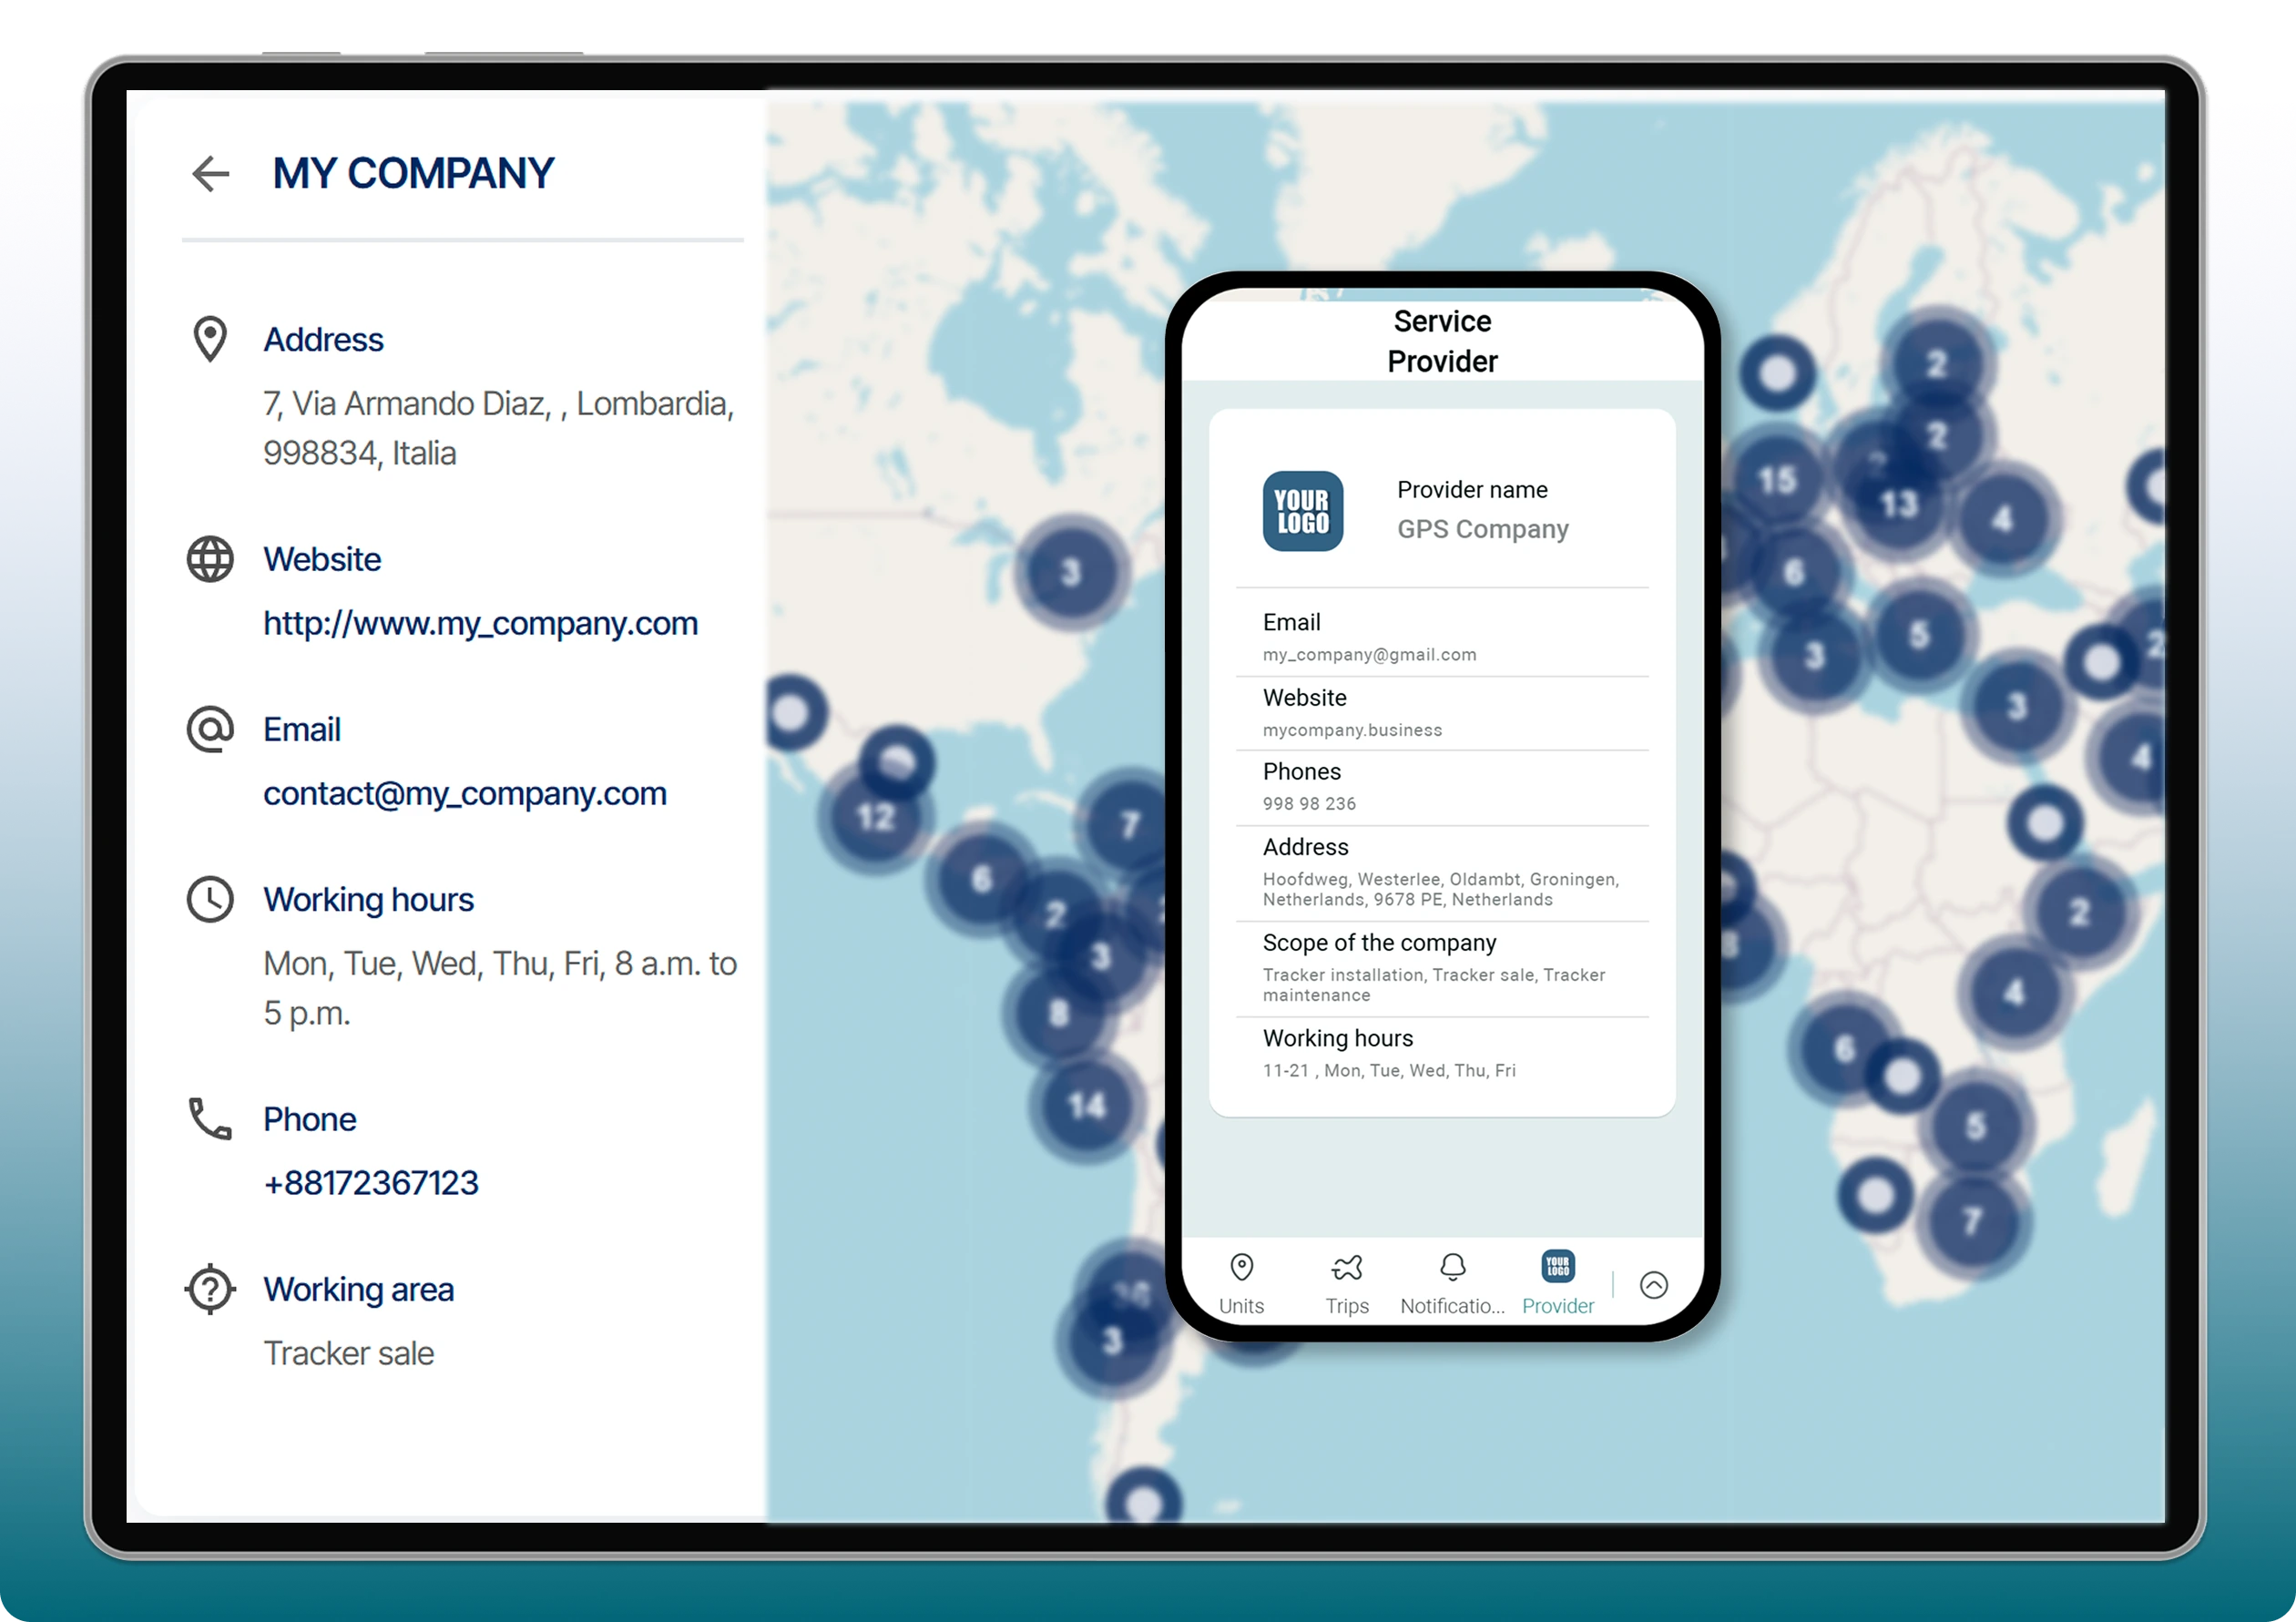This screenshot has width=2296, height=1622.
Task: Click the Working area target icon
Action: pos(210,1289)
